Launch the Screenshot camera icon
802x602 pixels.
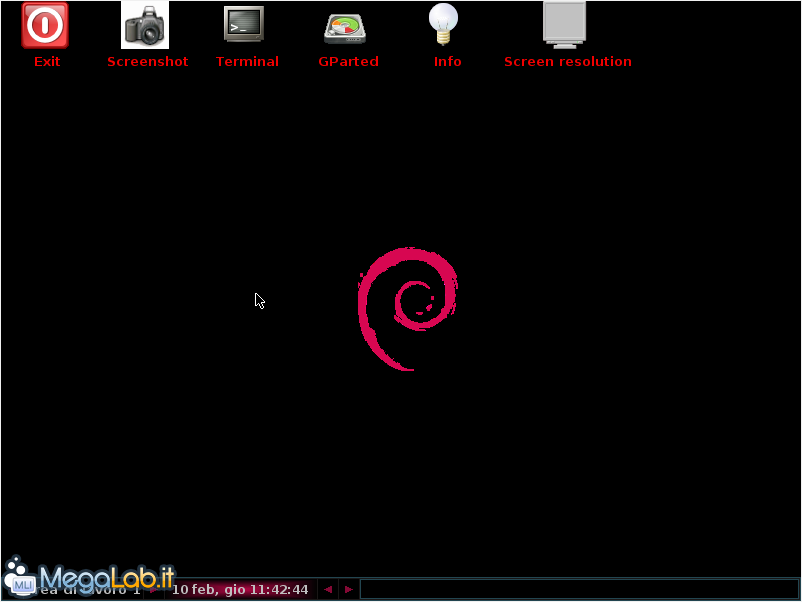click(145, 25)
